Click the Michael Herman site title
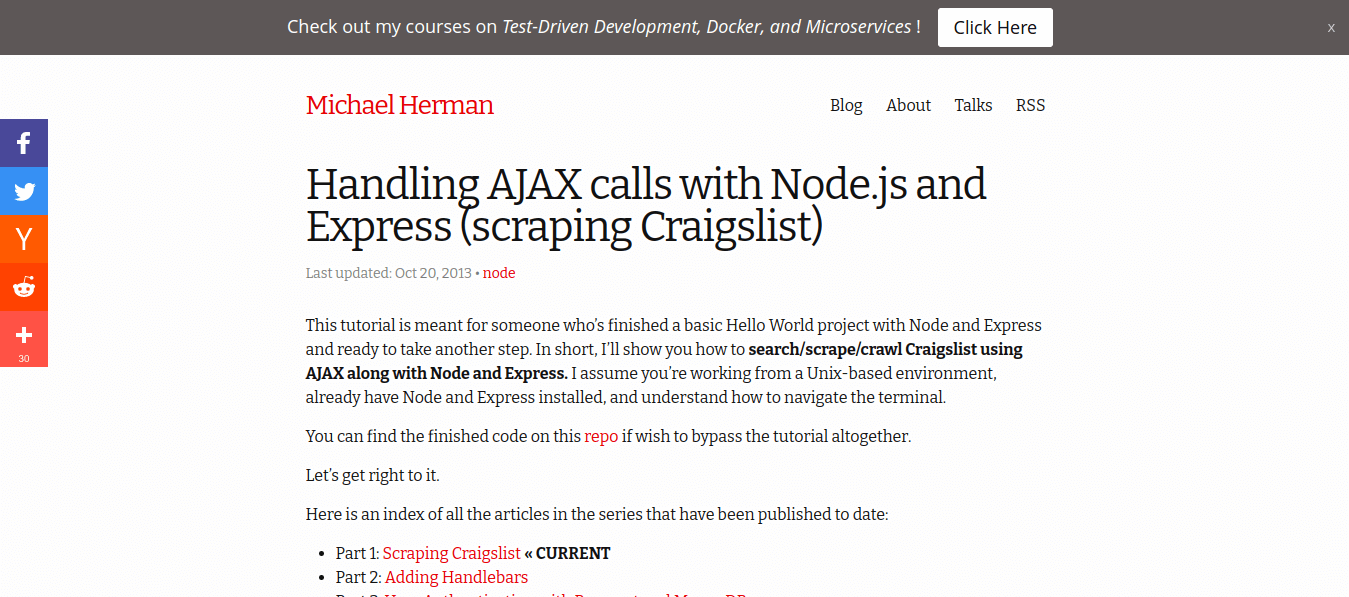The image size is (1349, 597). pyautogui.click(x=399, y=104)
